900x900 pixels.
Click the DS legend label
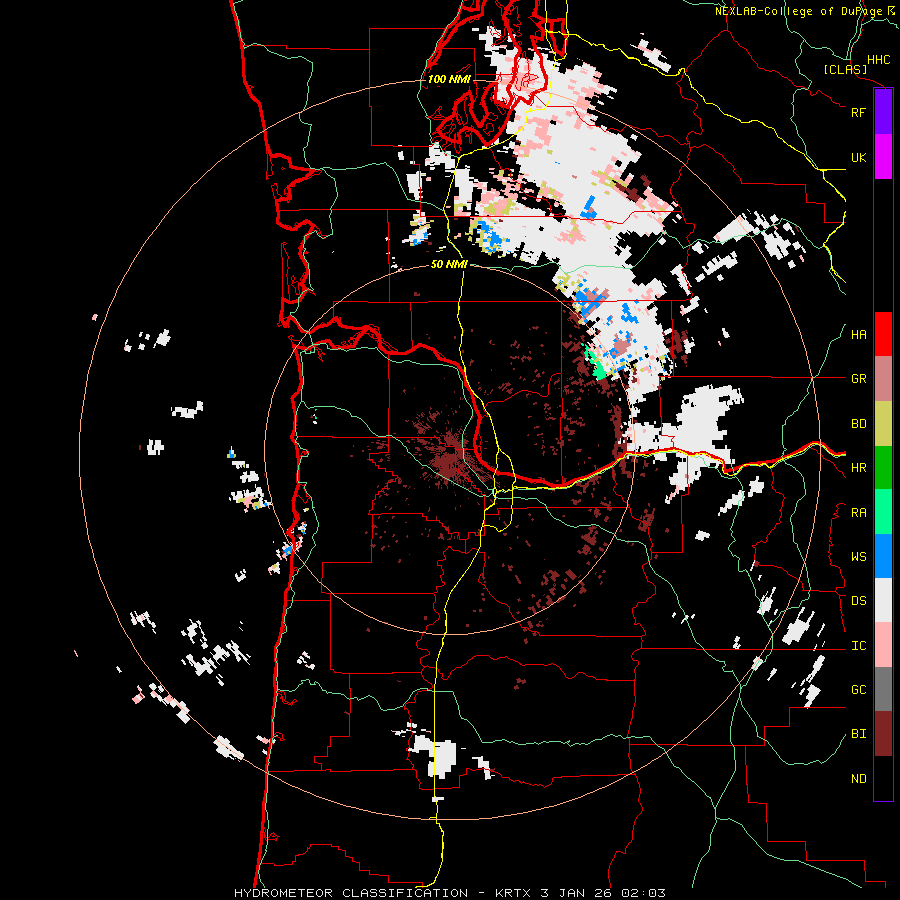pos(858,601)
